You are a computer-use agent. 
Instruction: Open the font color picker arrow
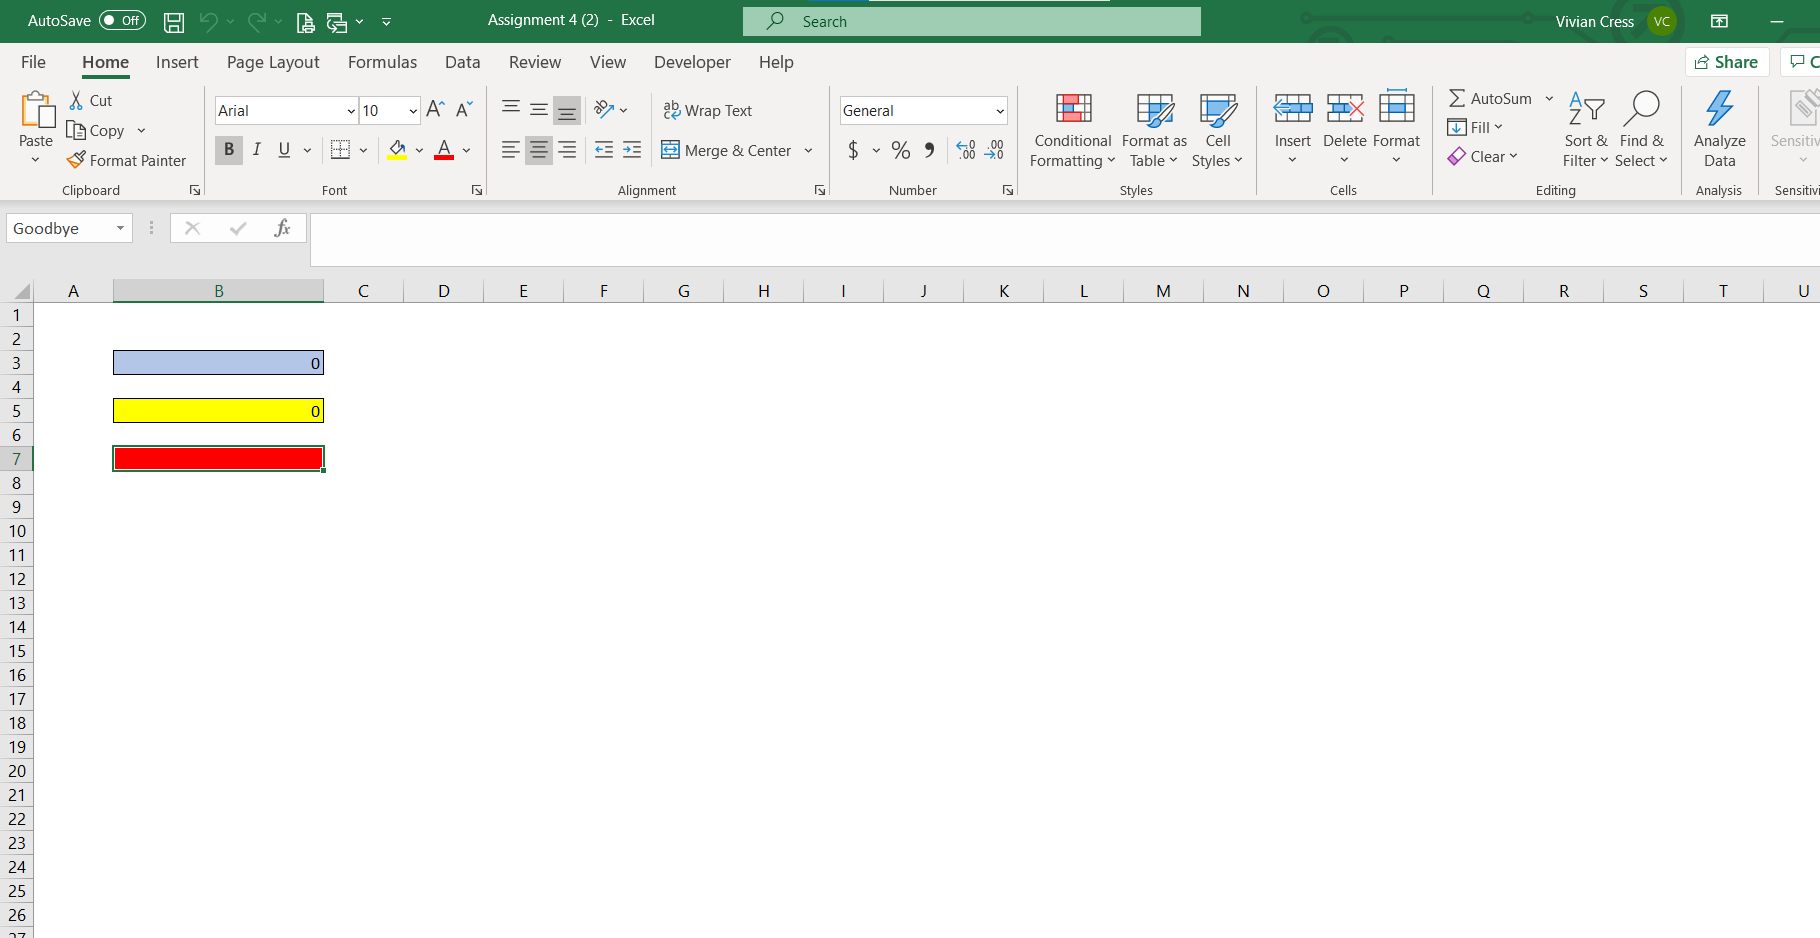[465, 150]
